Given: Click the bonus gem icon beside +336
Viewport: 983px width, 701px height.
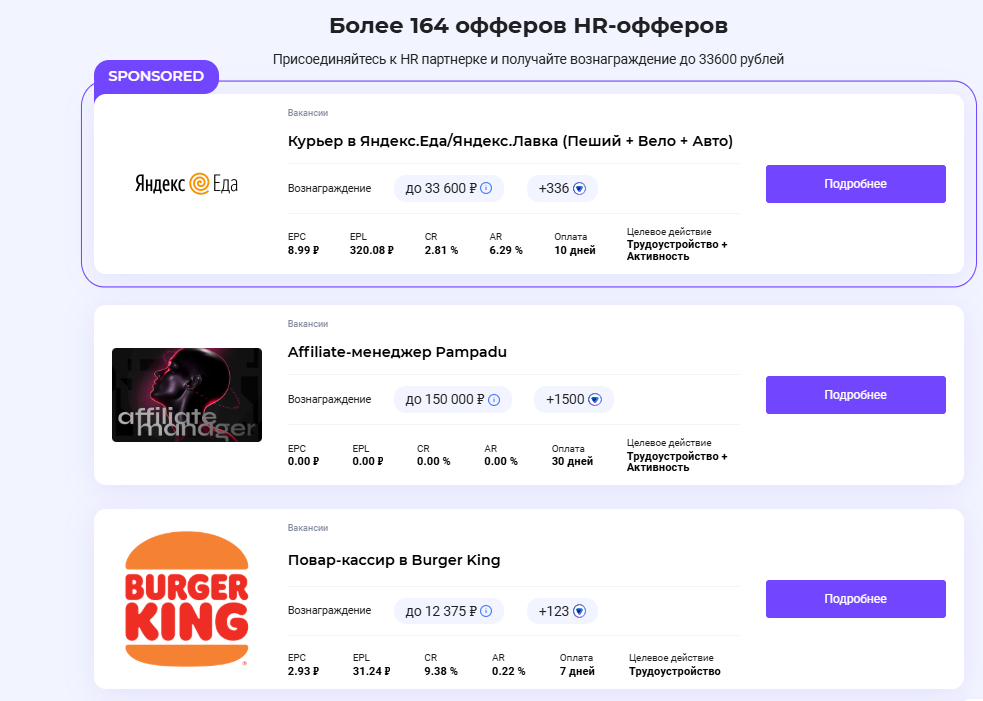Looking at the screenshot, I should click(579, 188).
